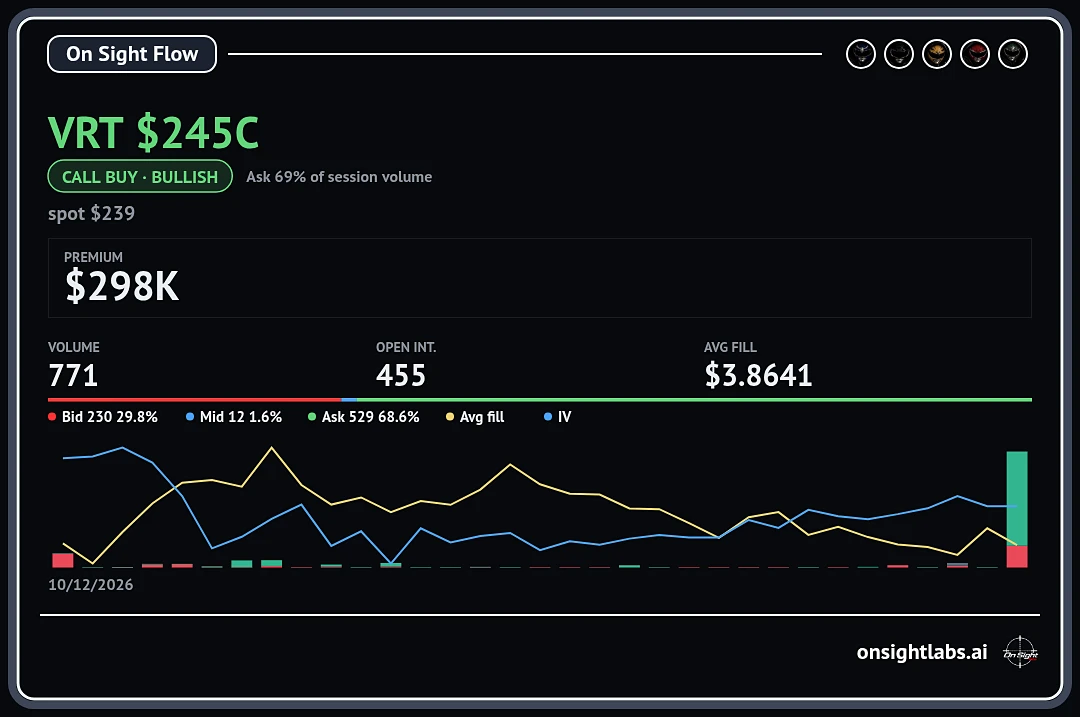The width and height of the screenshot is (1080, 717).
Task: Click the red helmet avatar icon
Action: point(975,54)
